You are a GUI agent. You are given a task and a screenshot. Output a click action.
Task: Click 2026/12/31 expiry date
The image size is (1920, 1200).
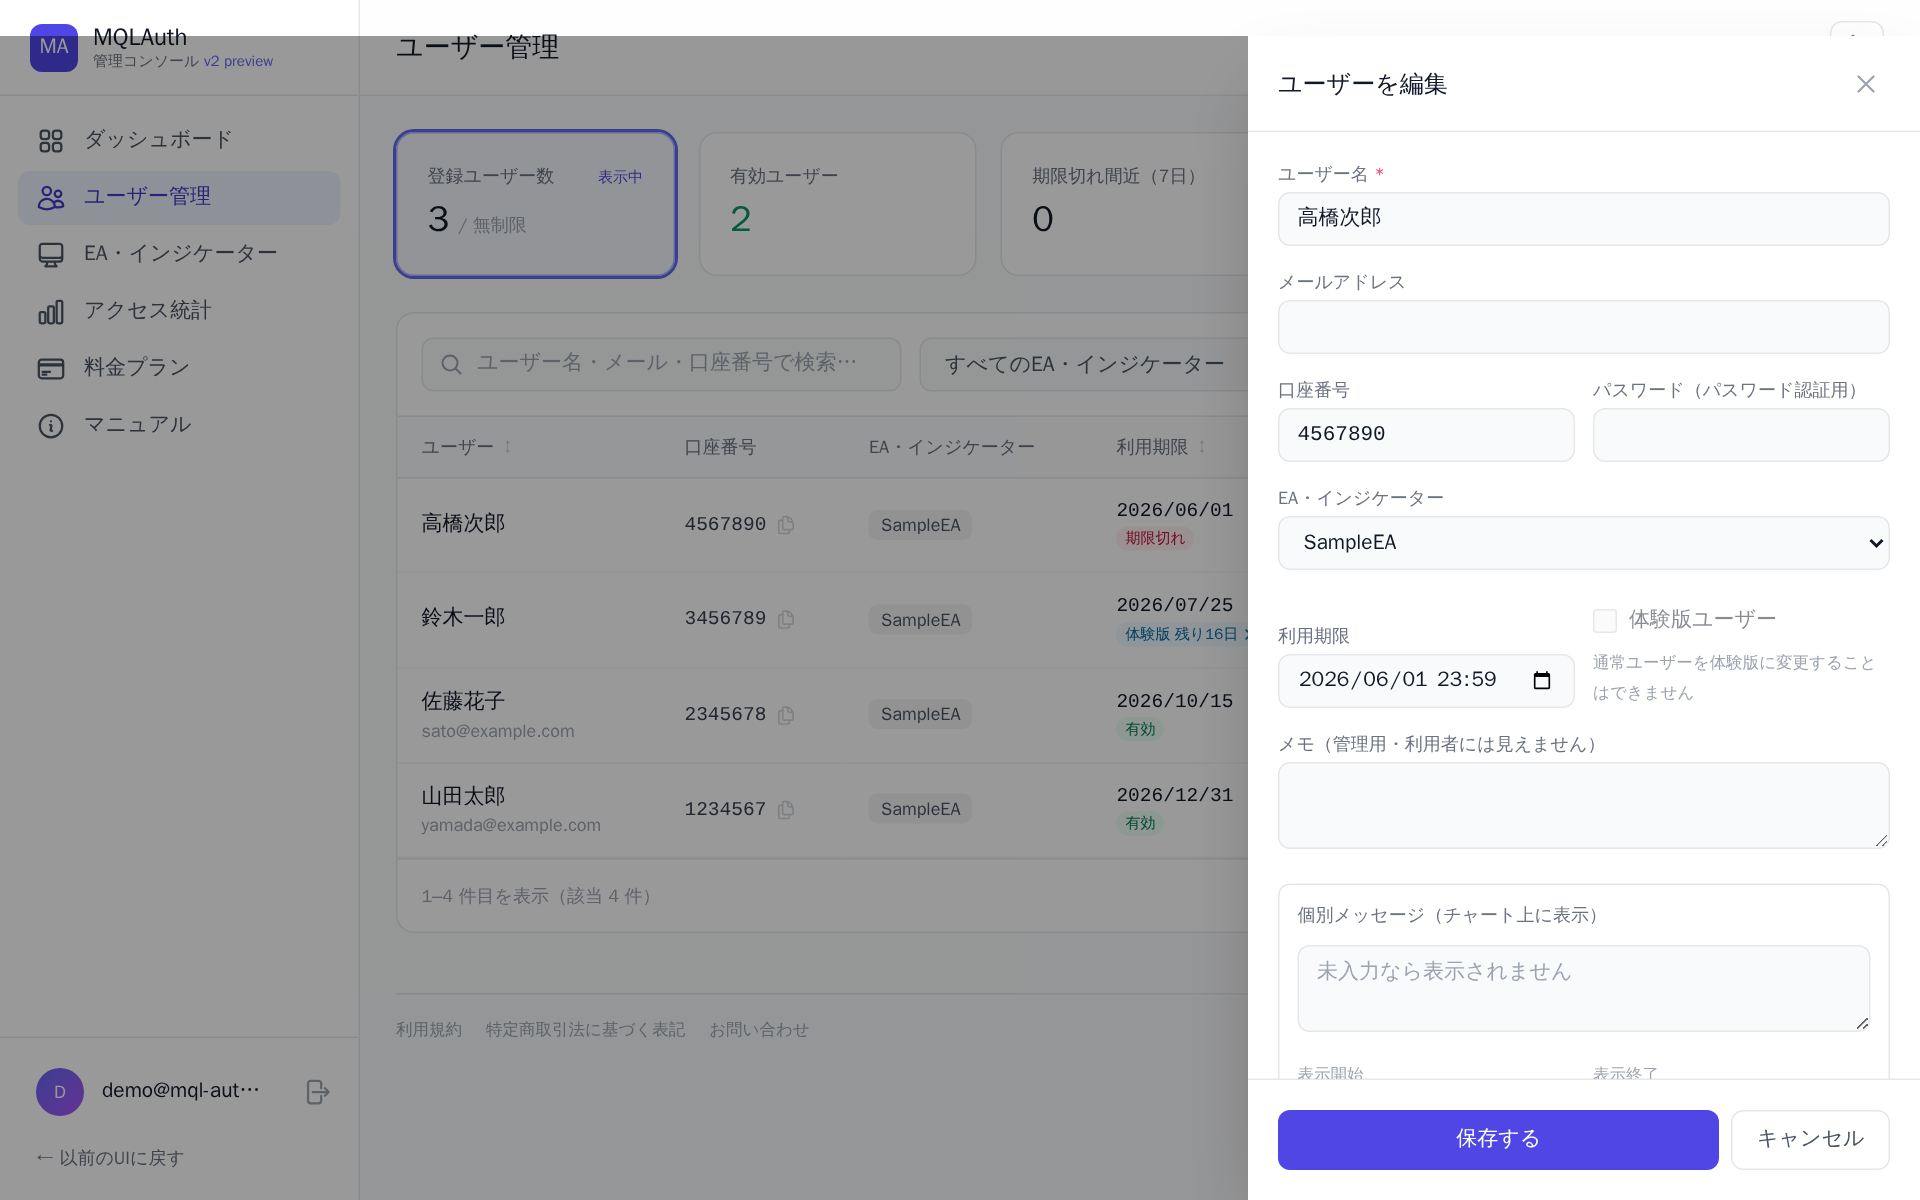pyautogui.click(x=1175, y=795)
